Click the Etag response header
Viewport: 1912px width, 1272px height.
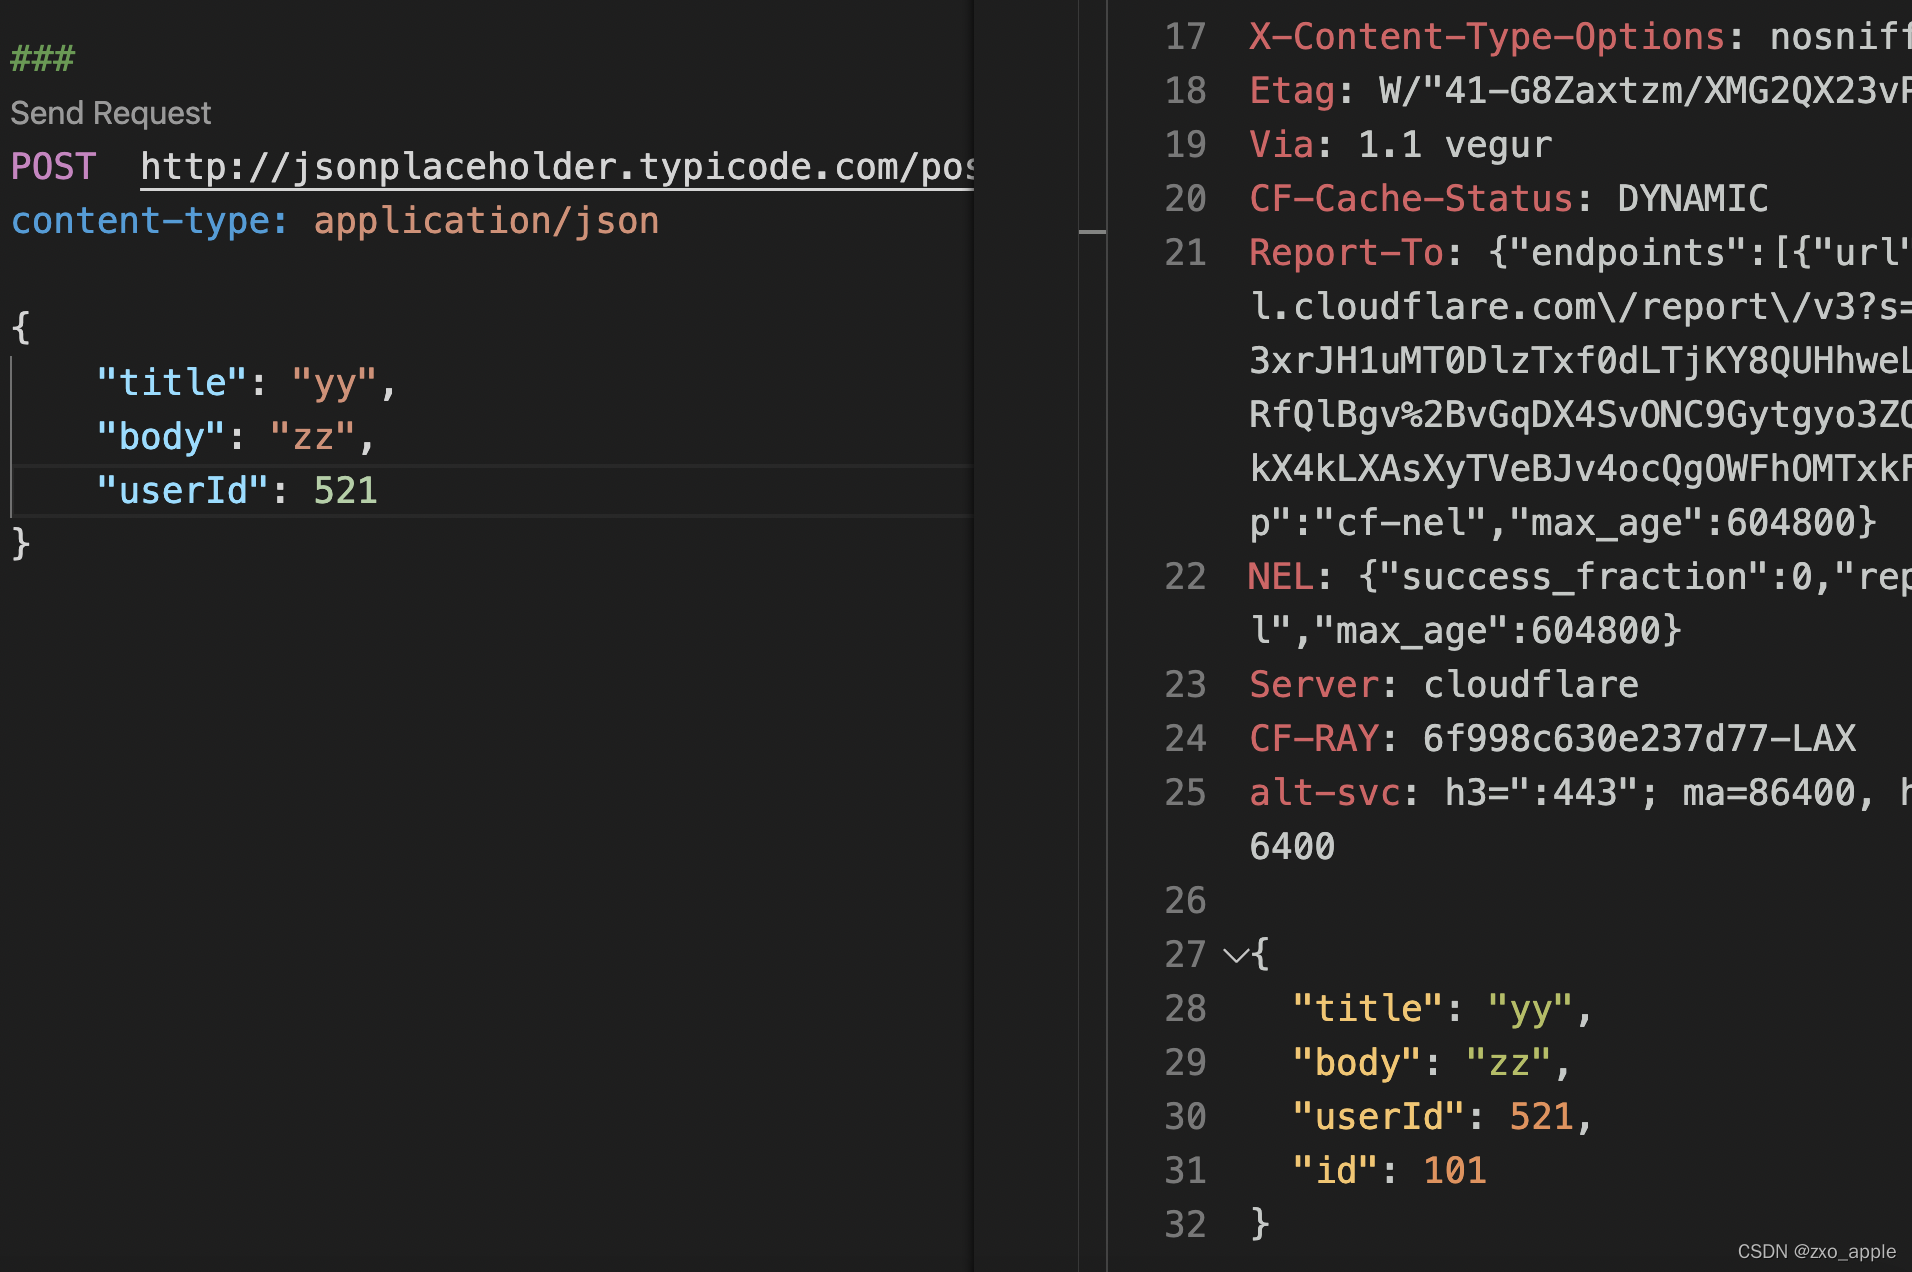click(x=1292, y=91)
